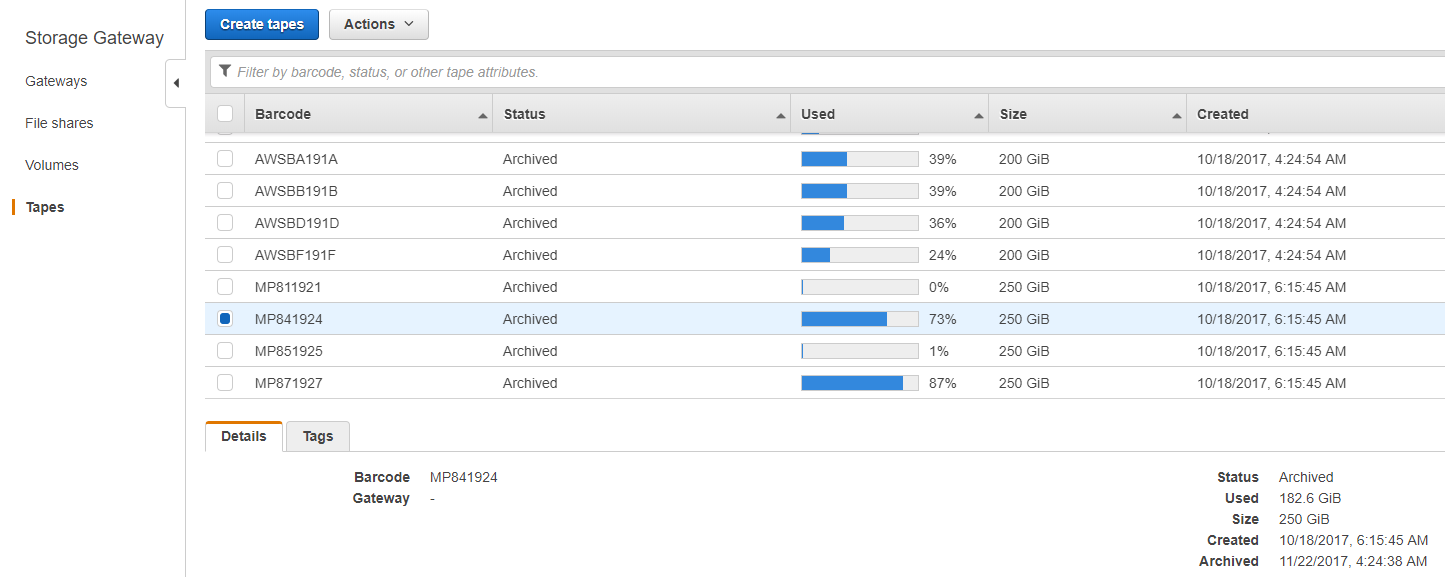This screenshot has height=577, width=1445.
Task: Open the Actions dropdown menu
Action: pos(379,24)
